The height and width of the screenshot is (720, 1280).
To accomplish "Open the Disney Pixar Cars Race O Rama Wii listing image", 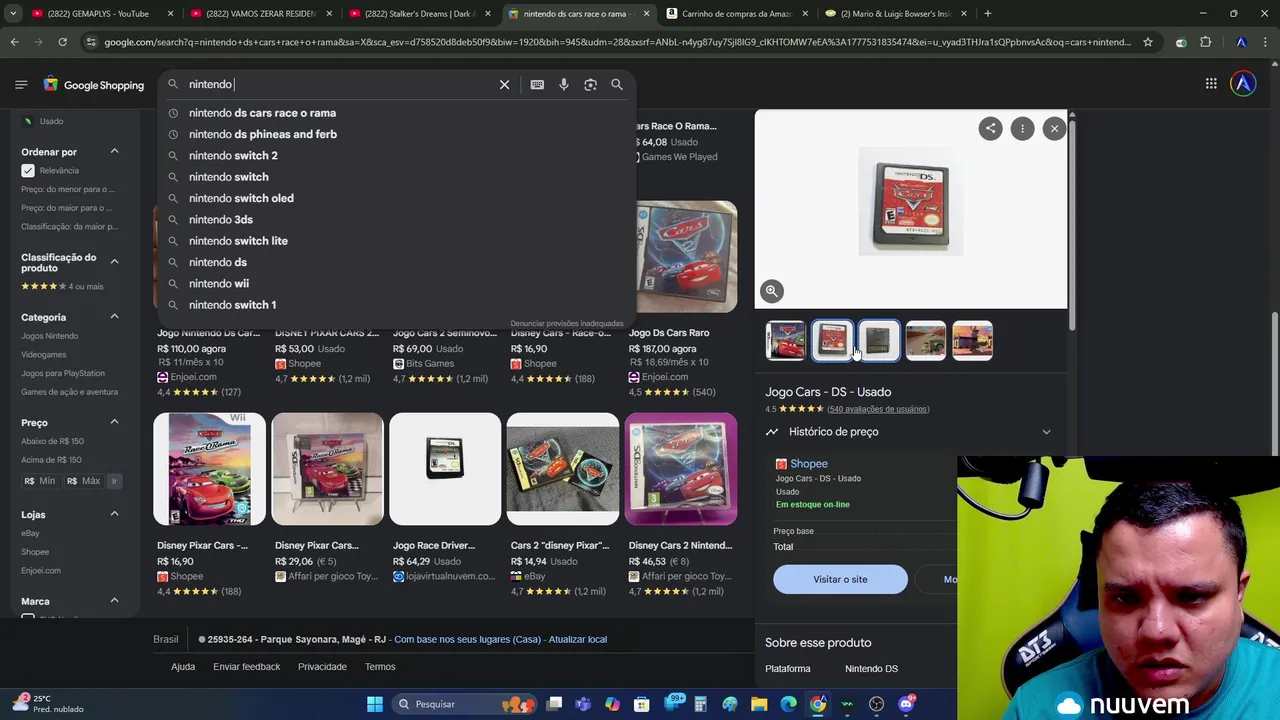I will click(209, 469).
